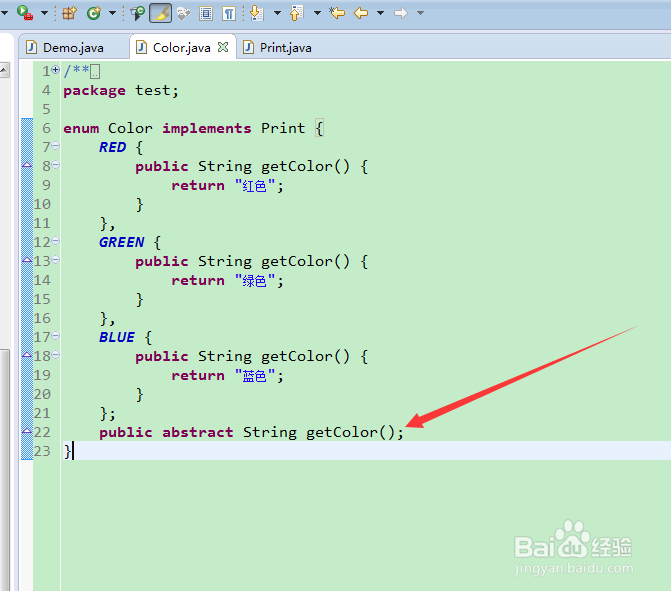671x591 pixels.
Task: Click the collapsed comment placeholder box on line 1
Action: point(95,71)
